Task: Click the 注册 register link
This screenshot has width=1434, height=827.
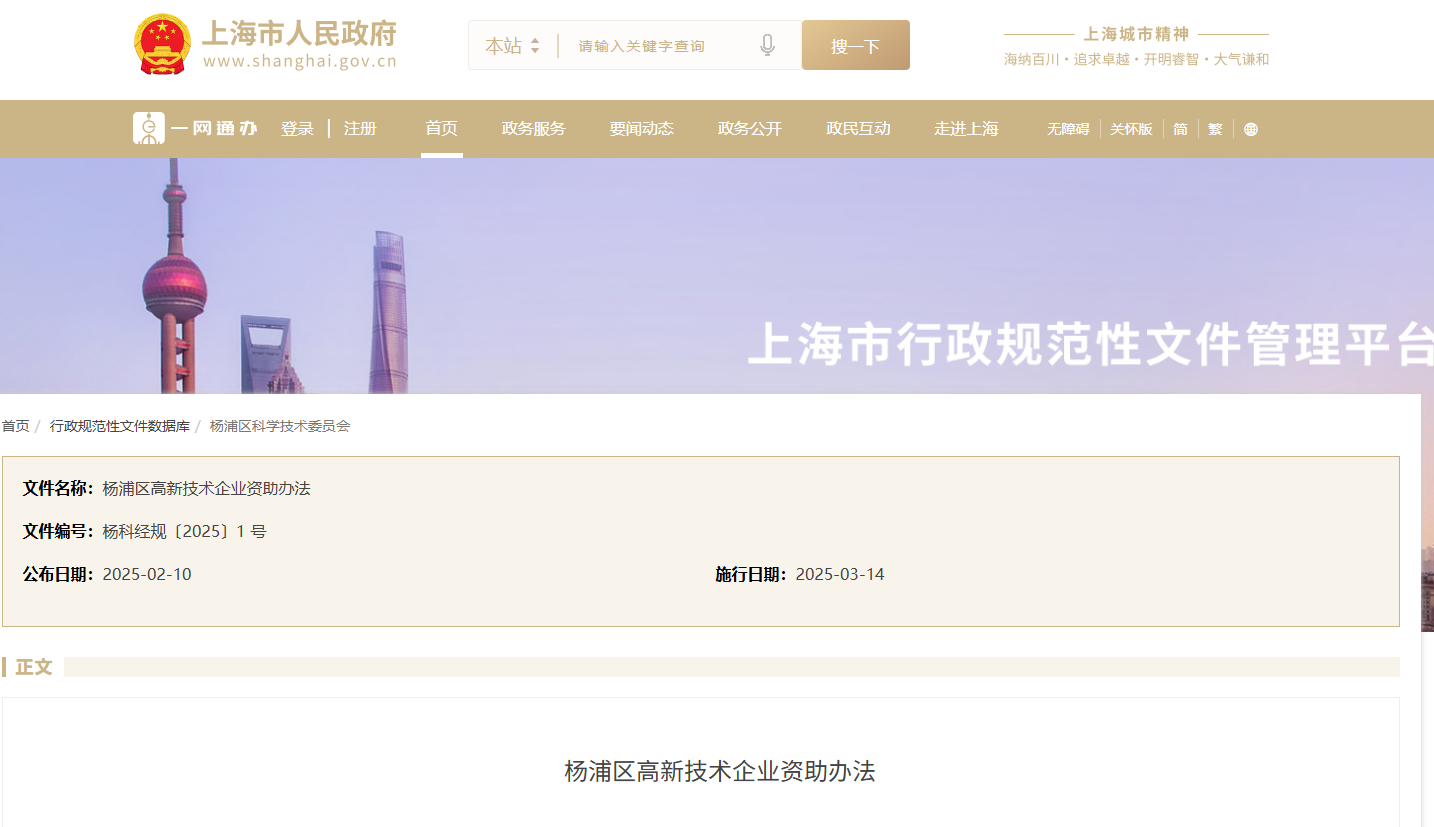Action: point(360,128)
